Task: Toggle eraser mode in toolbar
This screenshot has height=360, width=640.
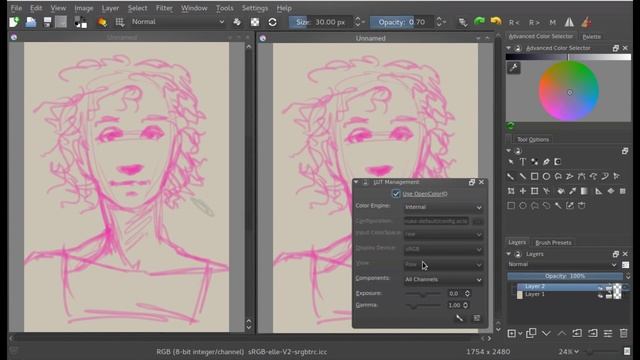Action: 237,22
